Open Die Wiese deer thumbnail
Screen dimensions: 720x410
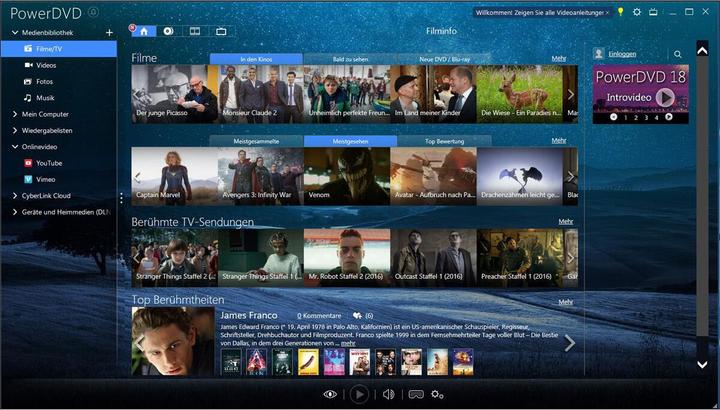pos(520,94)
